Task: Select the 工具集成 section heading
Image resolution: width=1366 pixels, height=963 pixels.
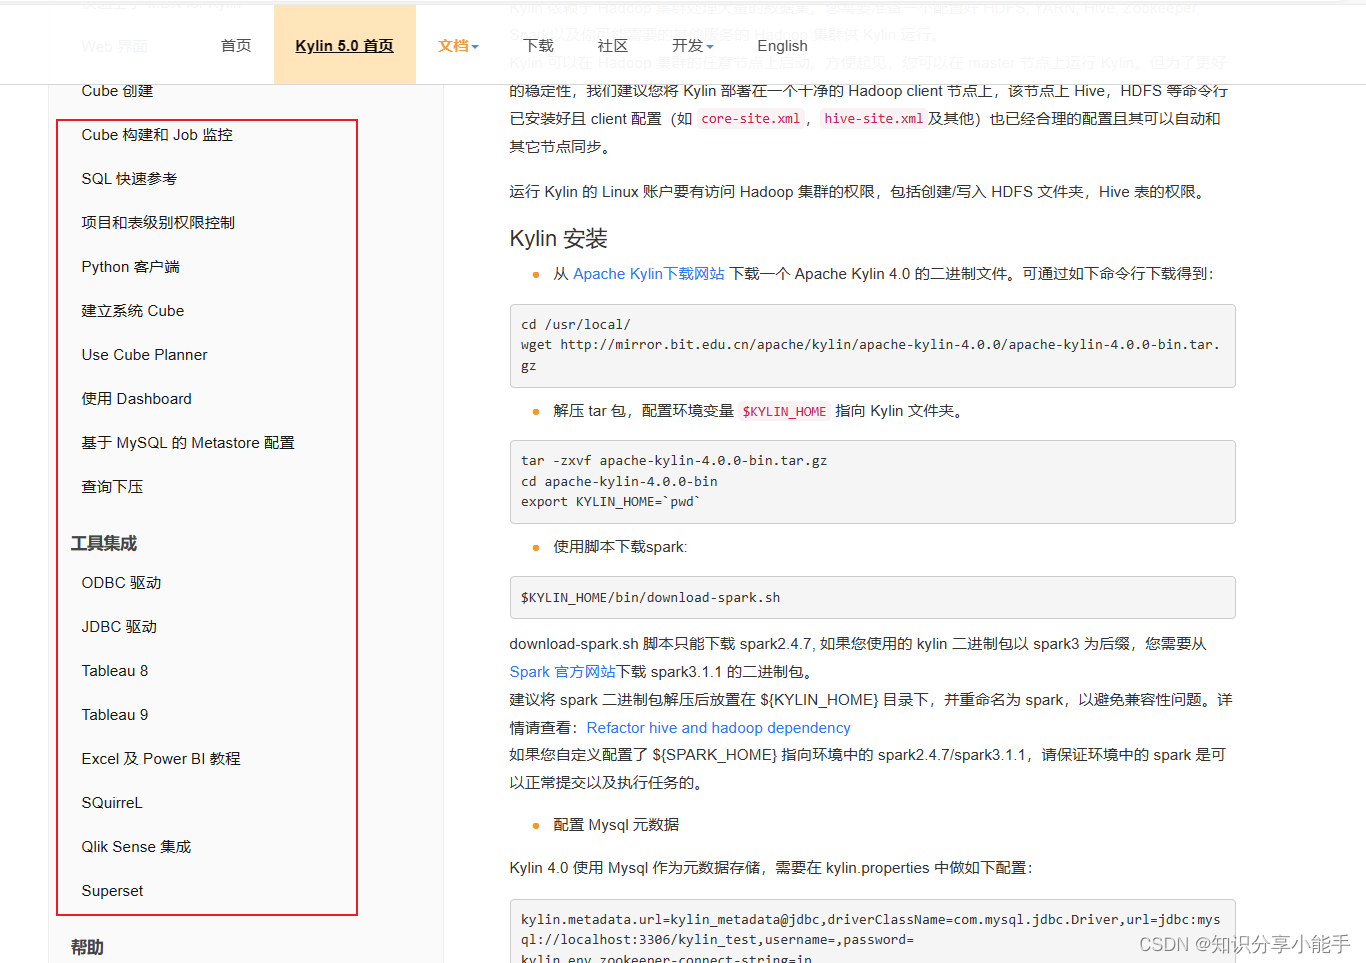Action: [x=104, y=543]
